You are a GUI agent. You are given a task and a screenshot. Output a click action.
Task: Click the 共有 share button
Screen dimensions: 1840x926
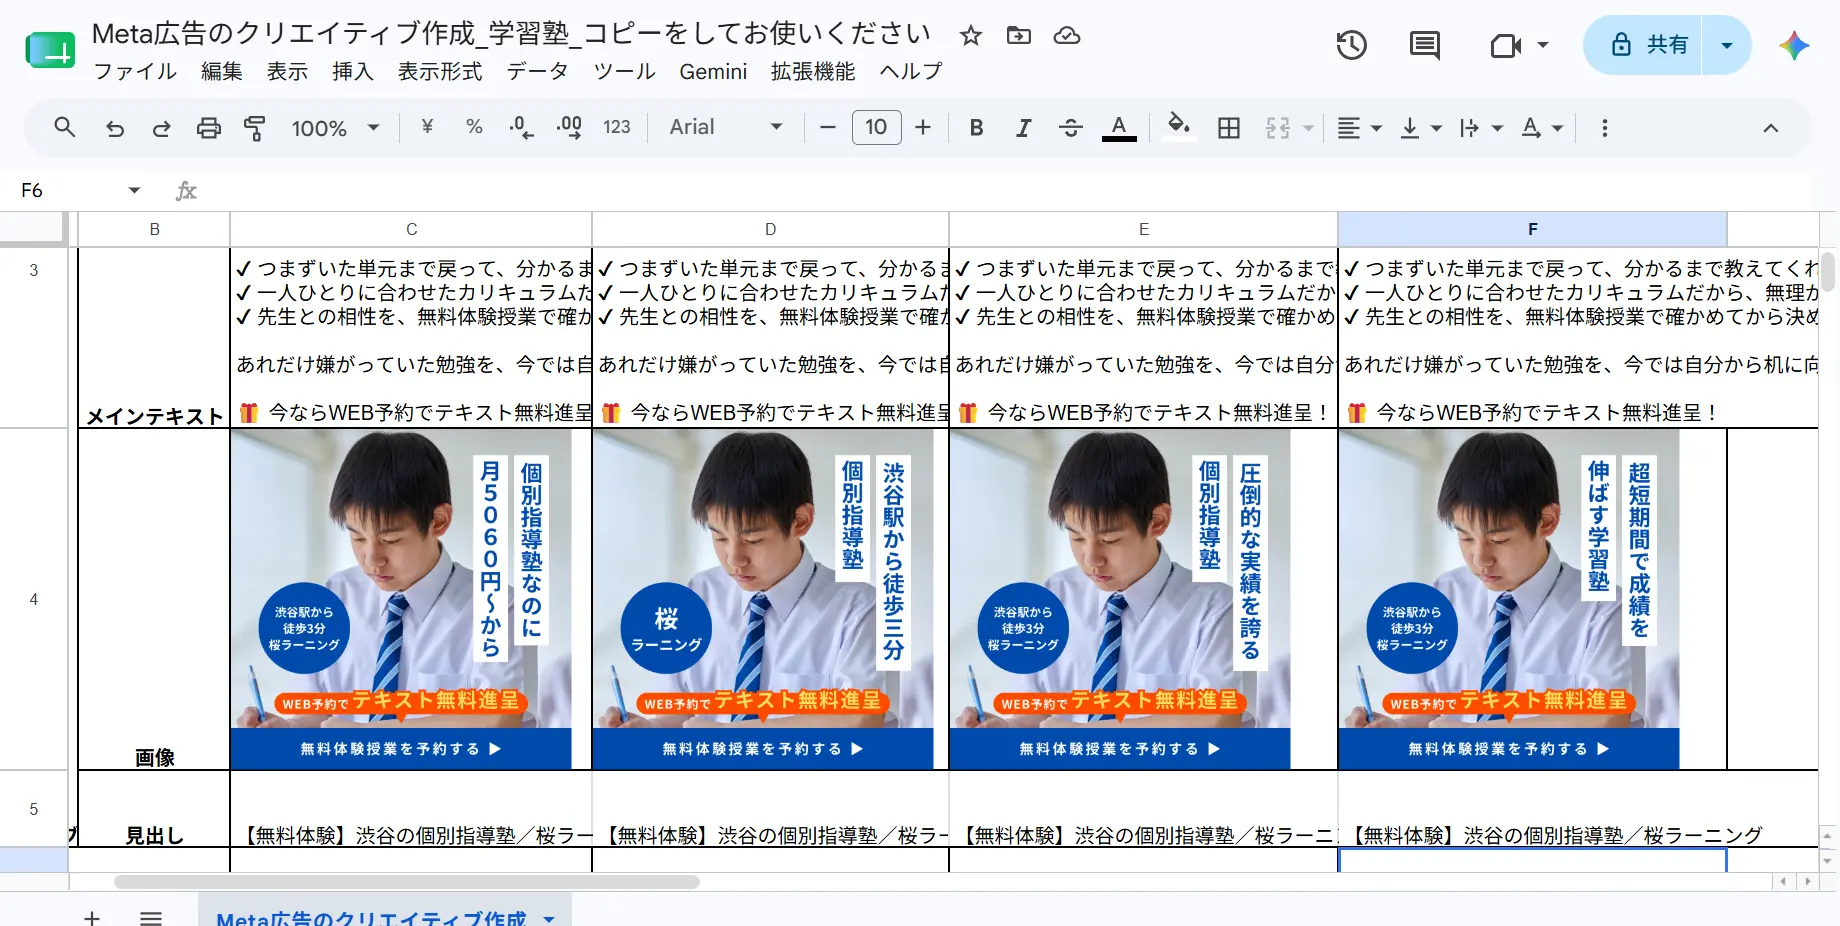click(x=1644, y=45)
